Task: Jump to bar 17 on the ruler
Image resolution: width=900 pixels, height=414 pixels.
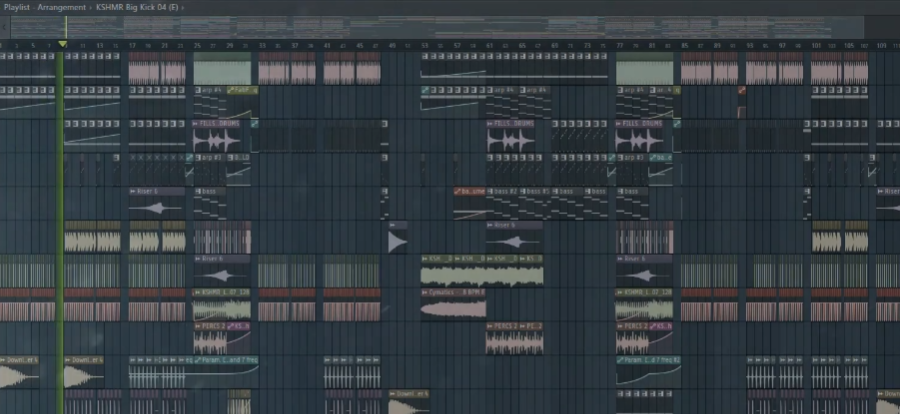Action: click(x=133, y=45)
